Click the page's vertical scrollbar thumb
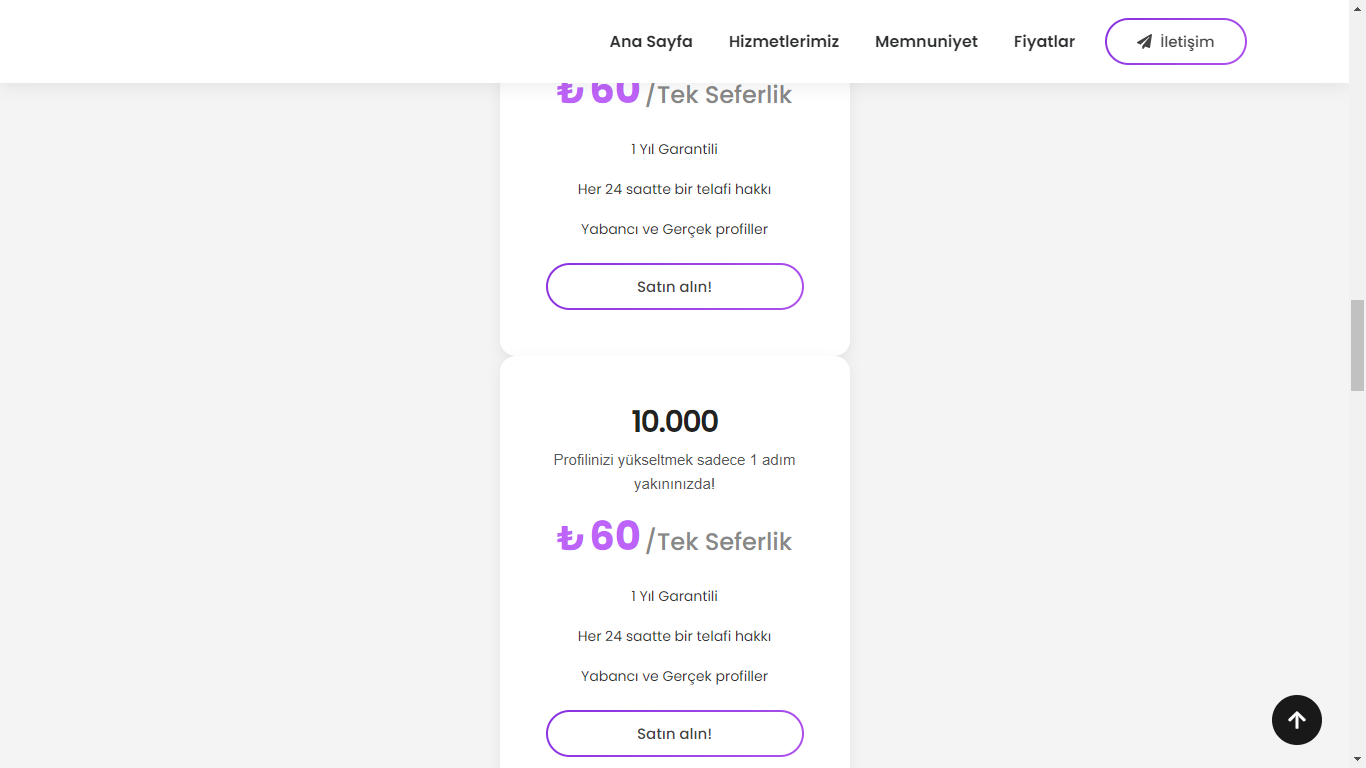Image resolution: width=1366 pixels, height=768 pixels. click(x=1357, y=345)
